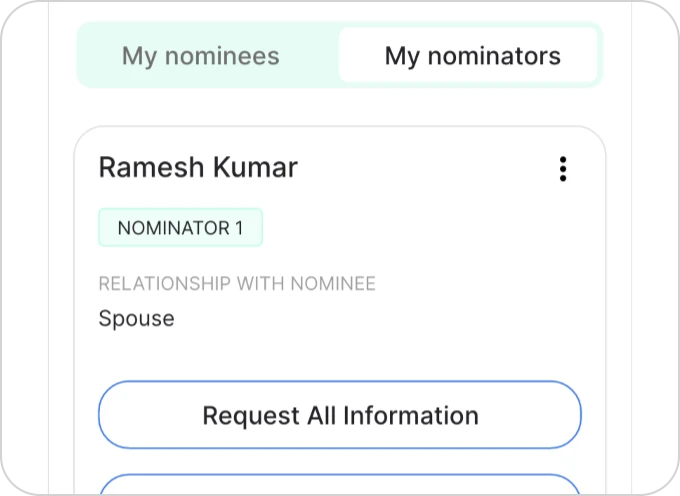The width and height of the screenshot is (680, 496).
Task: Toggle the view to My nominees
Action: [x=201, y=56]
